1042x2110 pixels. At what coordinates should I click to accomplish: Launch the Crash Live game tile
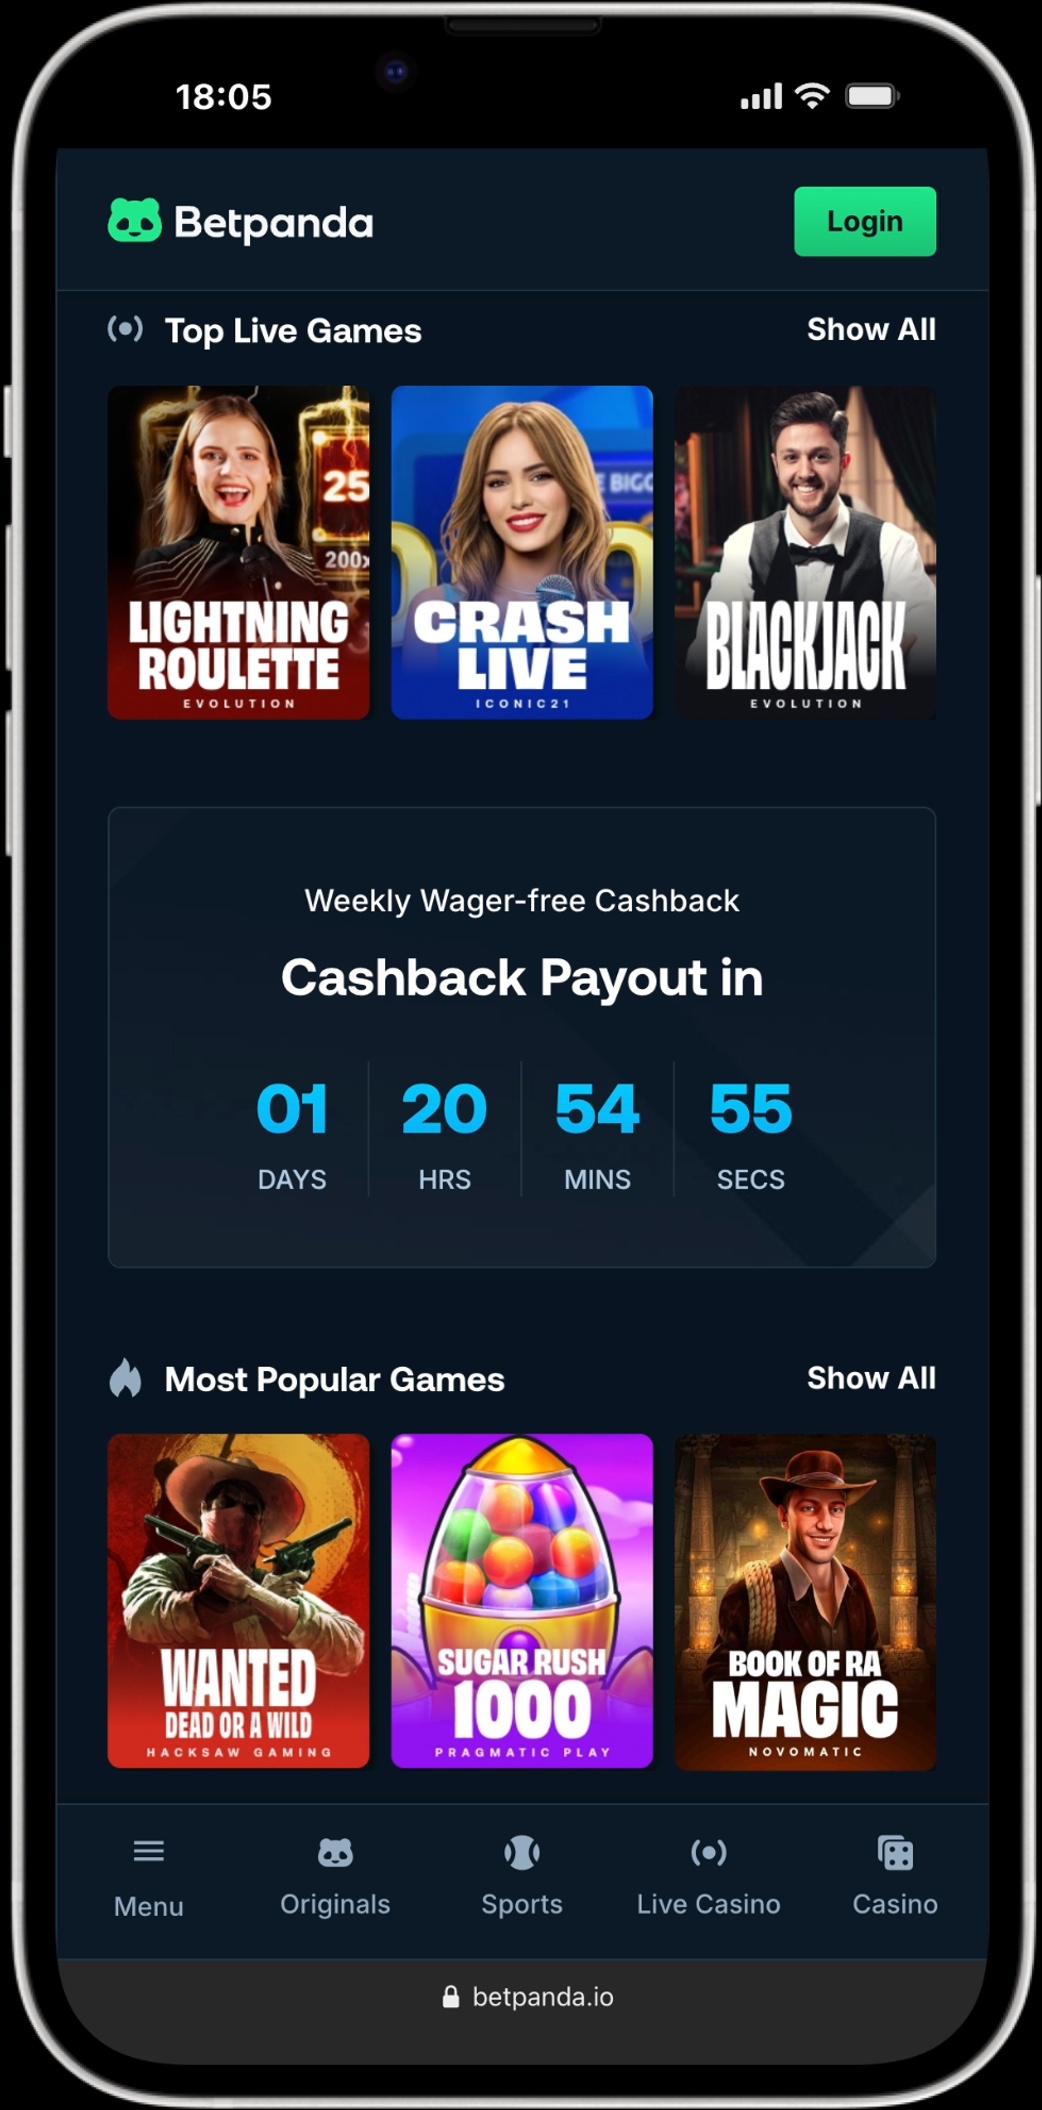coord(522,552)
